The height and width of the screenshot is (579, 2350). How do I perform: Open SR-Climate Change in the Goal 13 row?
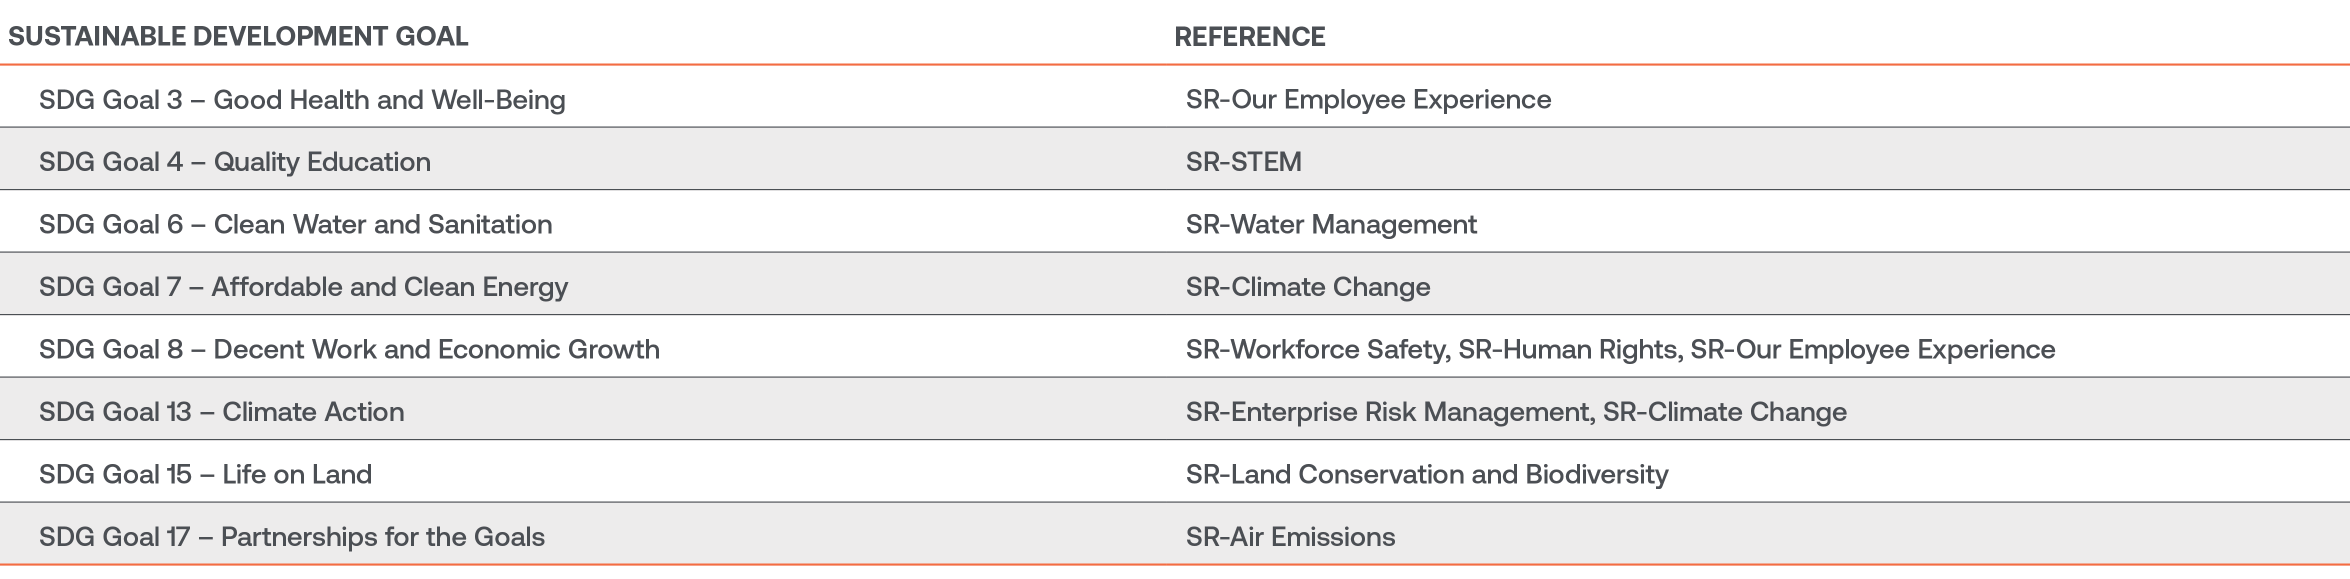(x=1725, y=412)
